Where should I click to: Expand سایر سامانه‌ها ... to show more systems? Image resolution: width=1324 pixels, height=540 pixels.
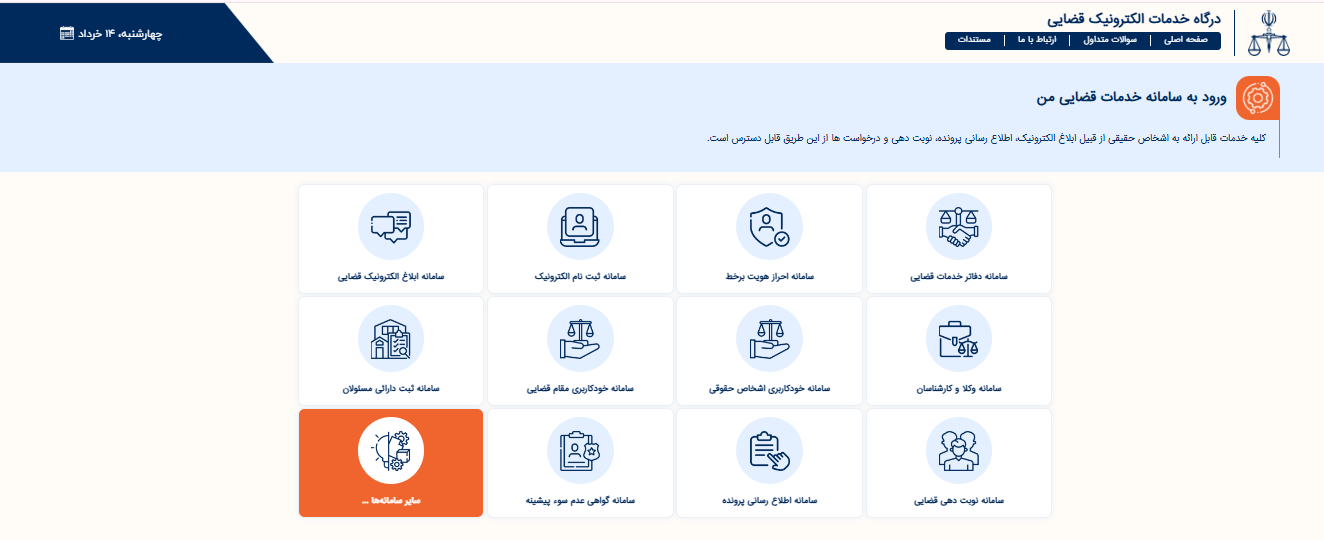391,500
